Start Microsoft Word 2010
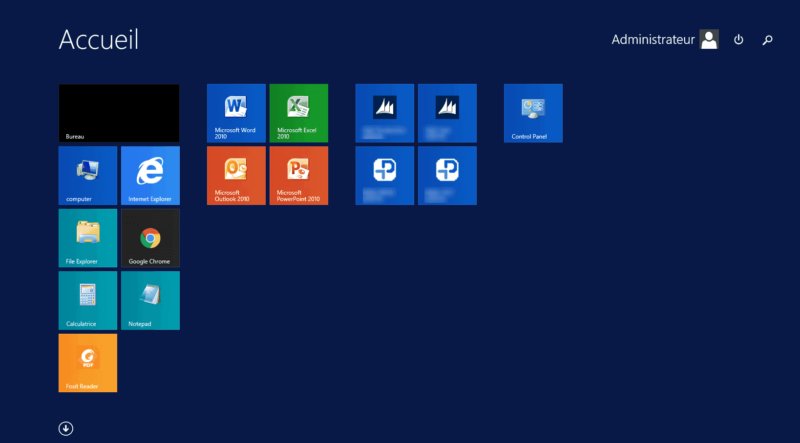800x443 pixels. click(236, 113)
